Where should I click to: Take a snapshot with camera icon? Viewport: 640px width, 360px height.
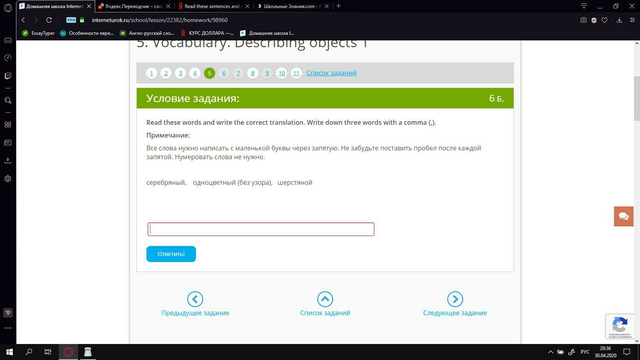pos(583,20)
